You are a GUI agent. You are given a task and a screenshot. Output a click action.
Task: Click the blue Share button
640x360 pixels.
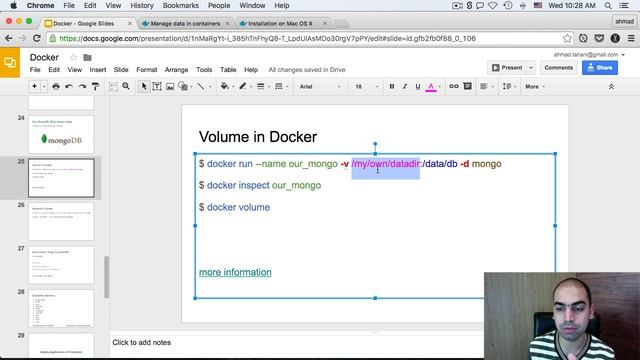[x=600, y=68]
